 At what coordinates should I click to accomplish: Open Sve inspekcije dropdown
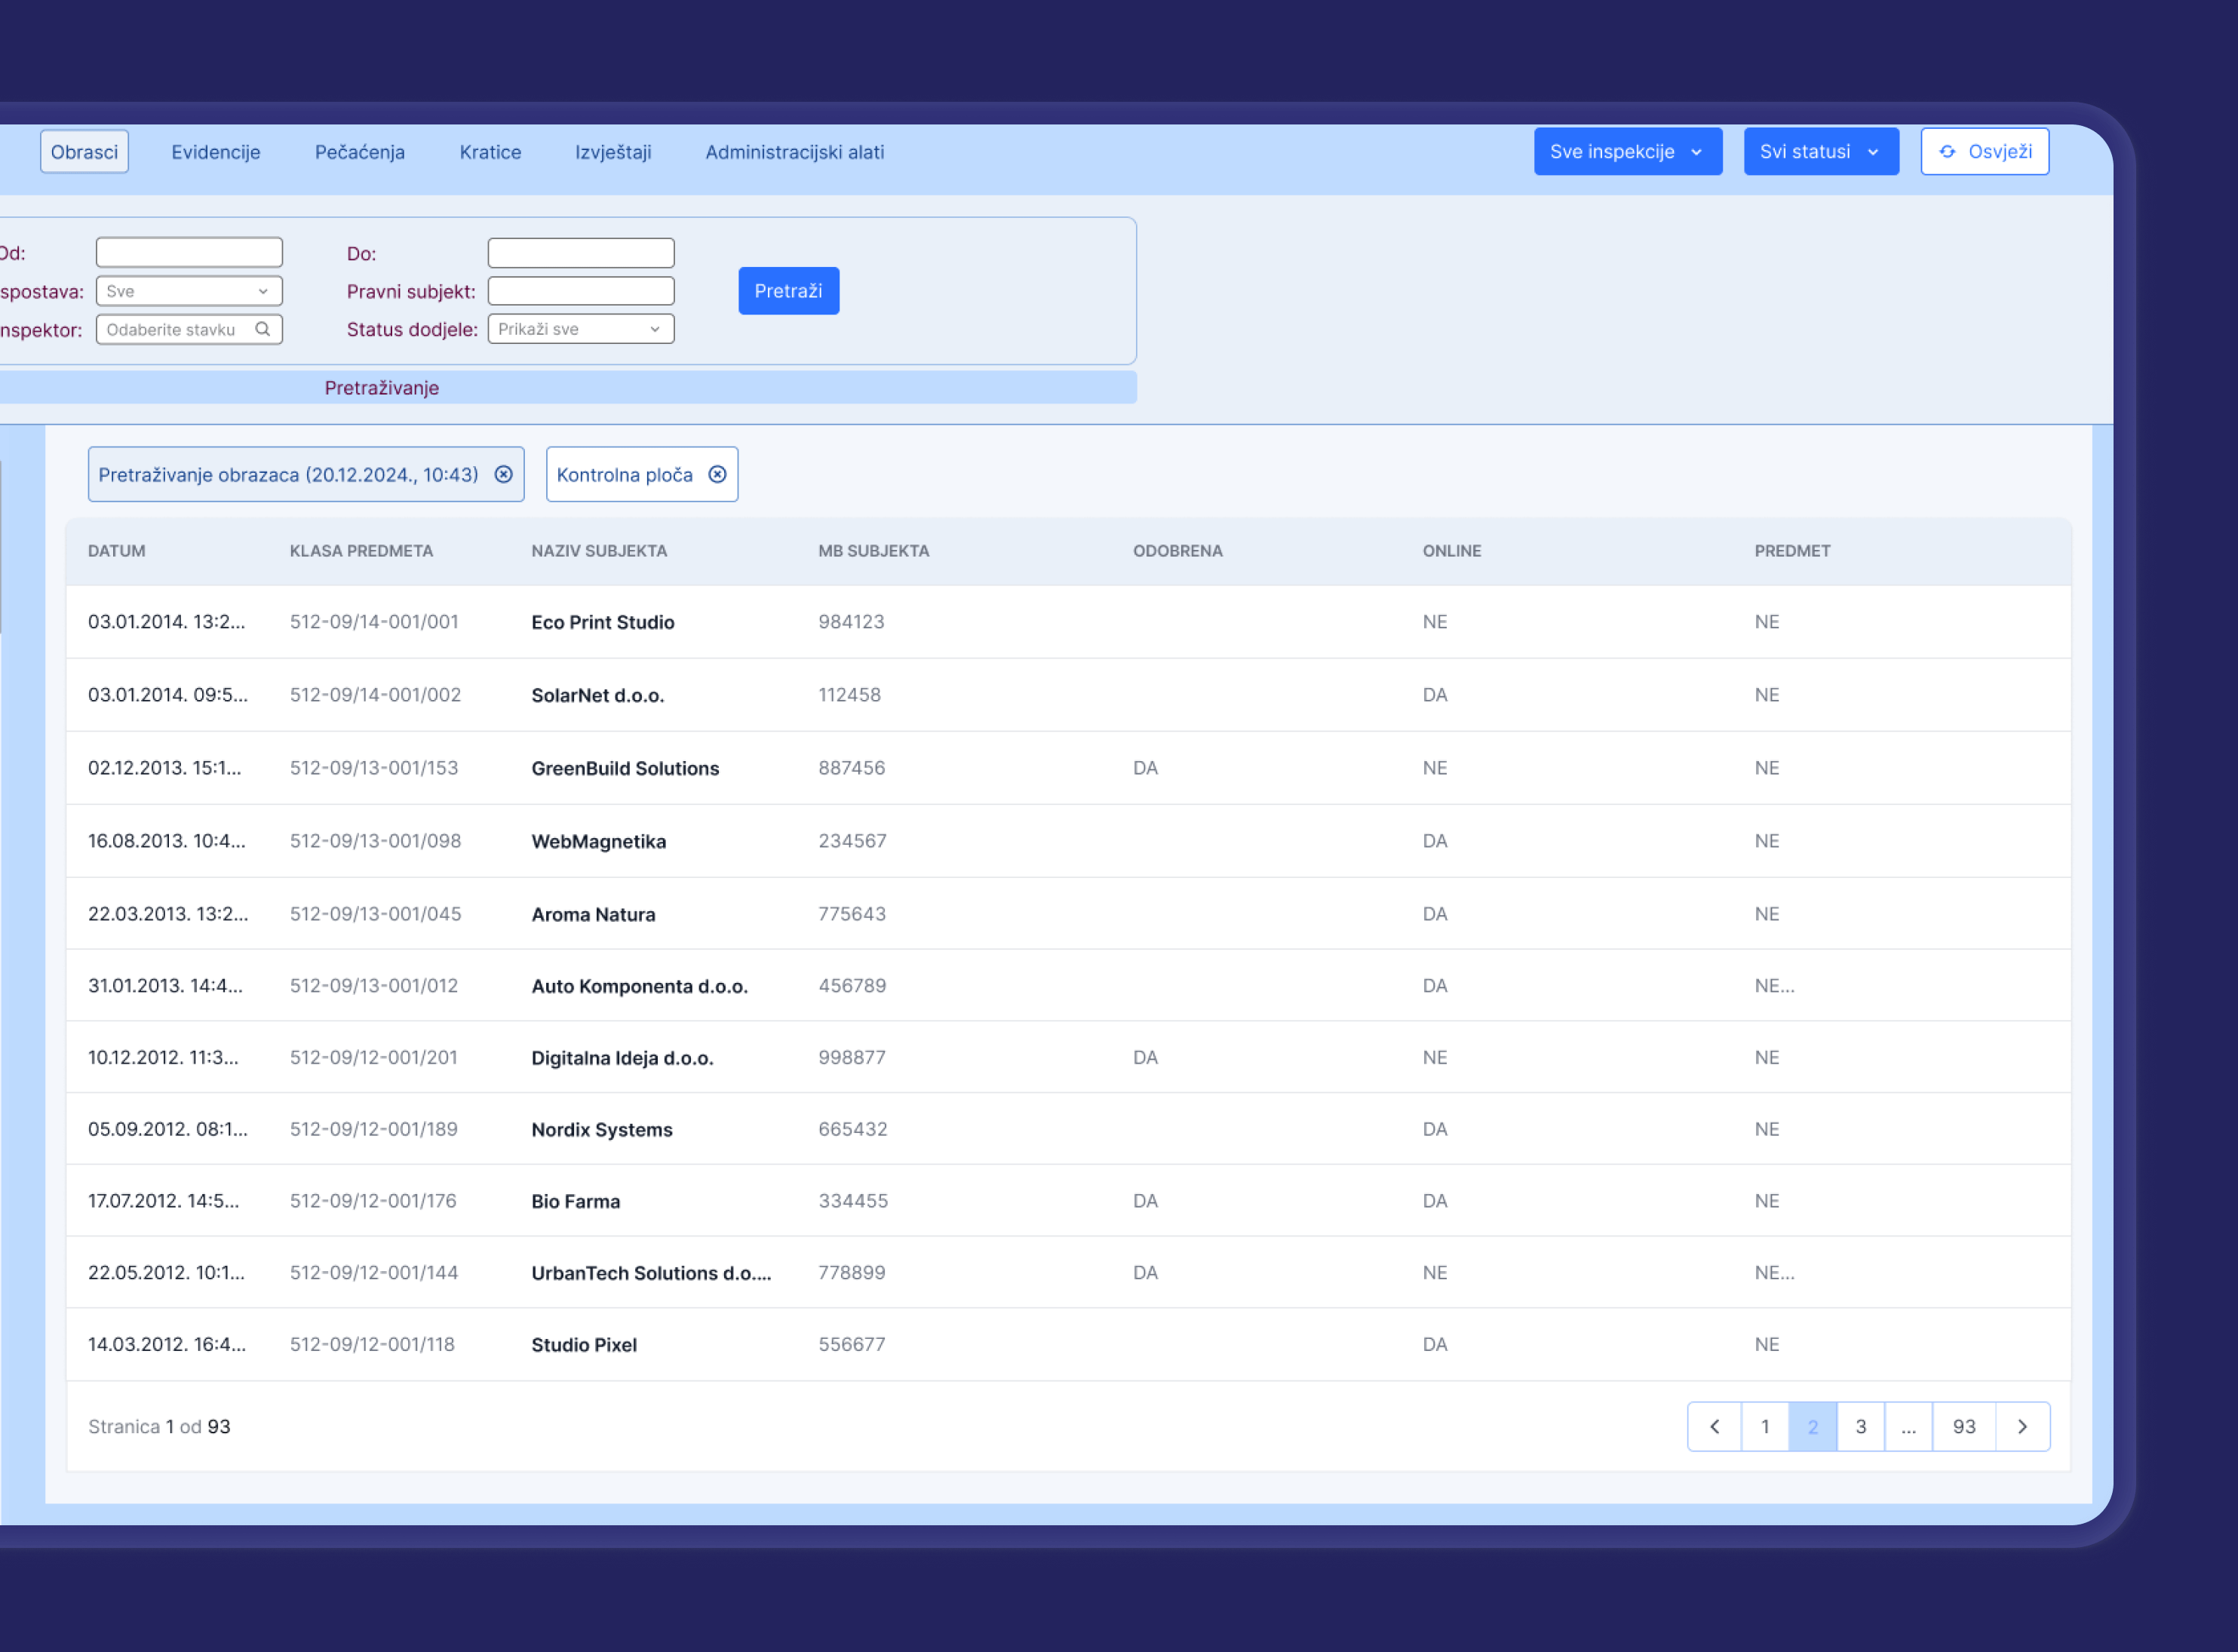click(1627, 152)
